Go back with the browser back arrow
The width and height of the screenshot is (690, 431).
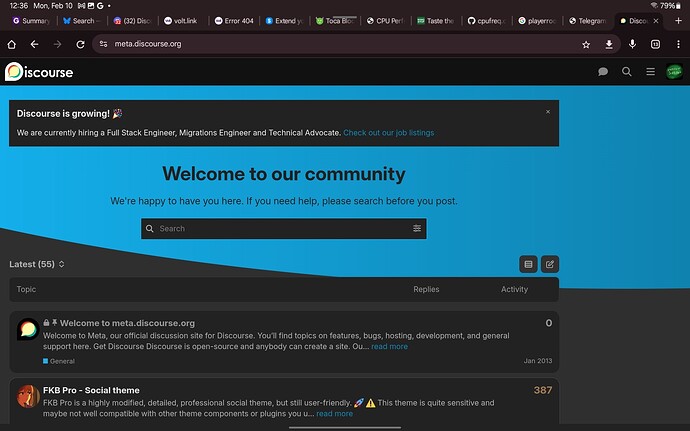click(34, 44)
